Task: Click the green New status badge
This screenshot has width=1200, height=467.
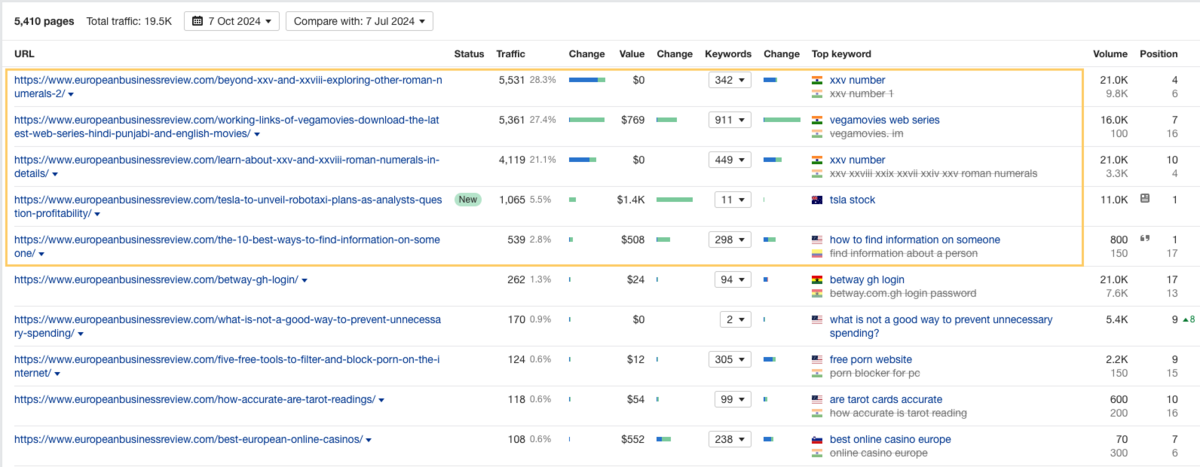Action: point(467,200)
